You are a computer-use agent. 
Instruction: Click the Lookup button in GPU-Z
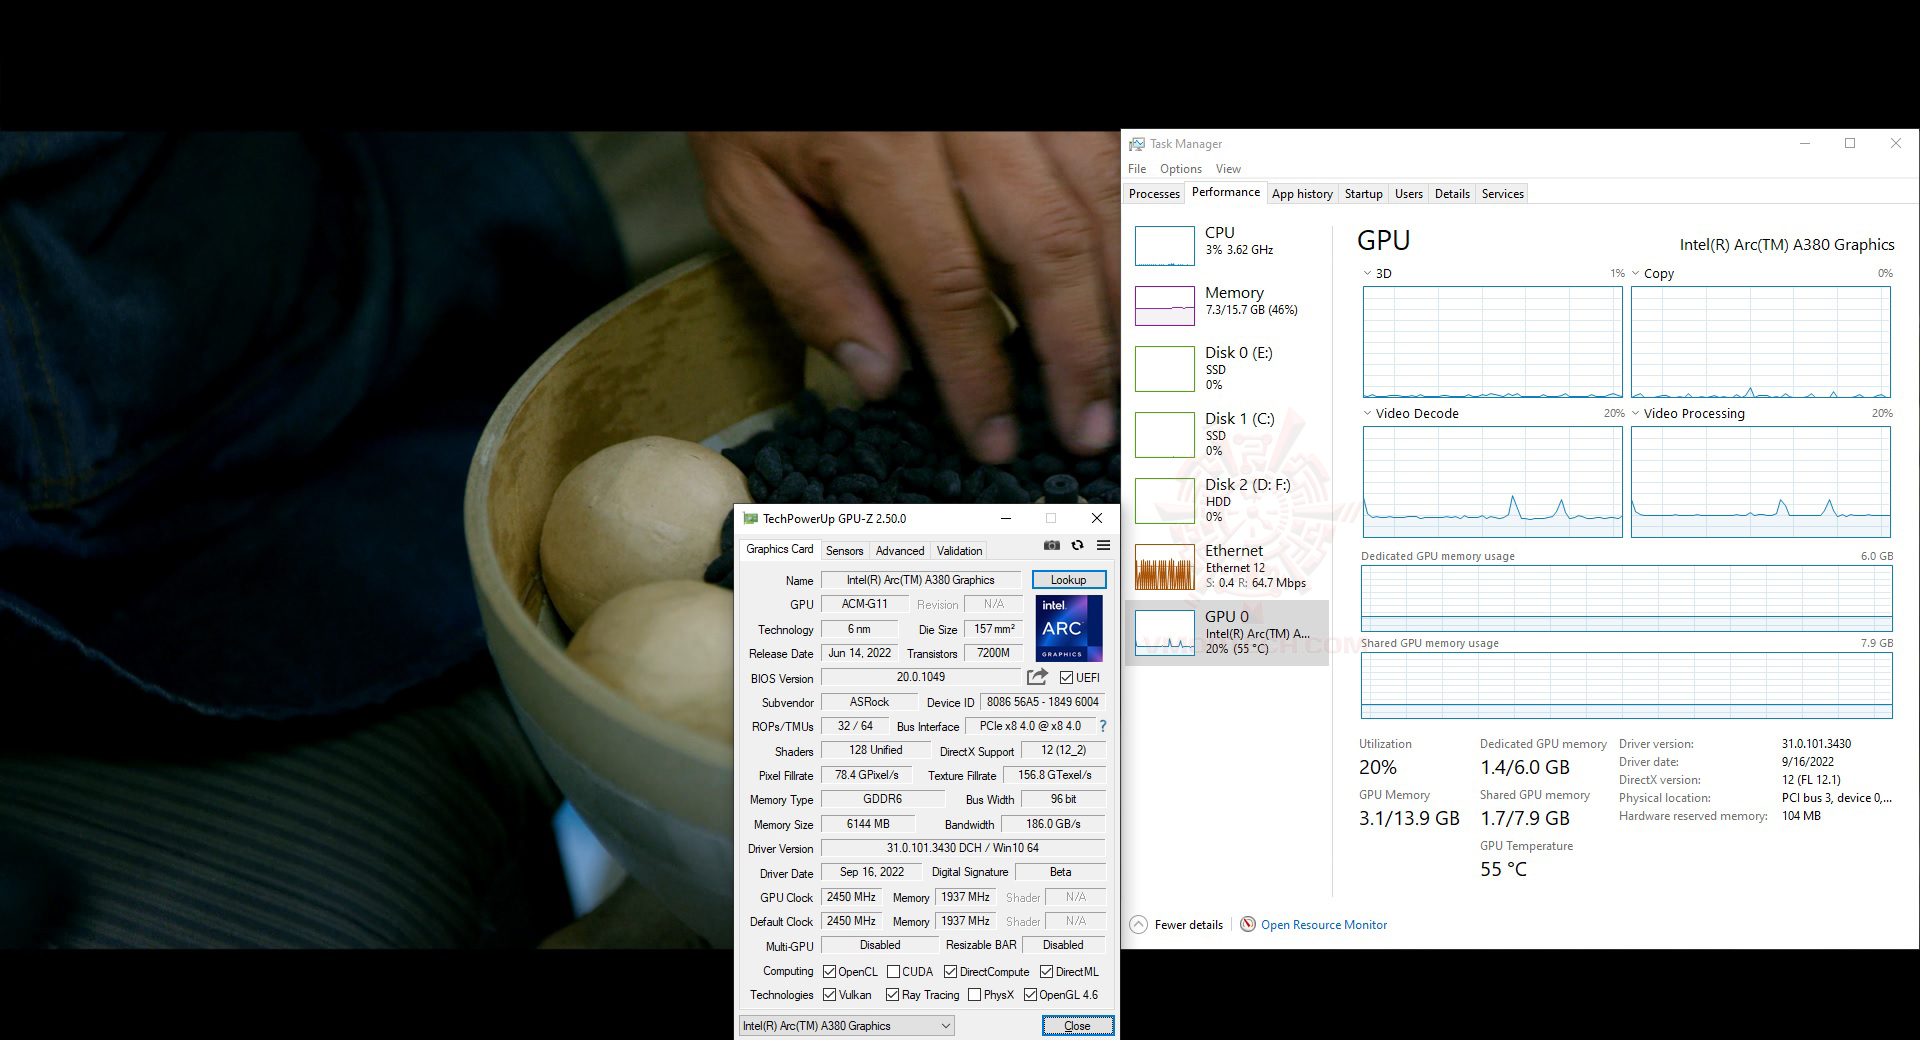1067,579
